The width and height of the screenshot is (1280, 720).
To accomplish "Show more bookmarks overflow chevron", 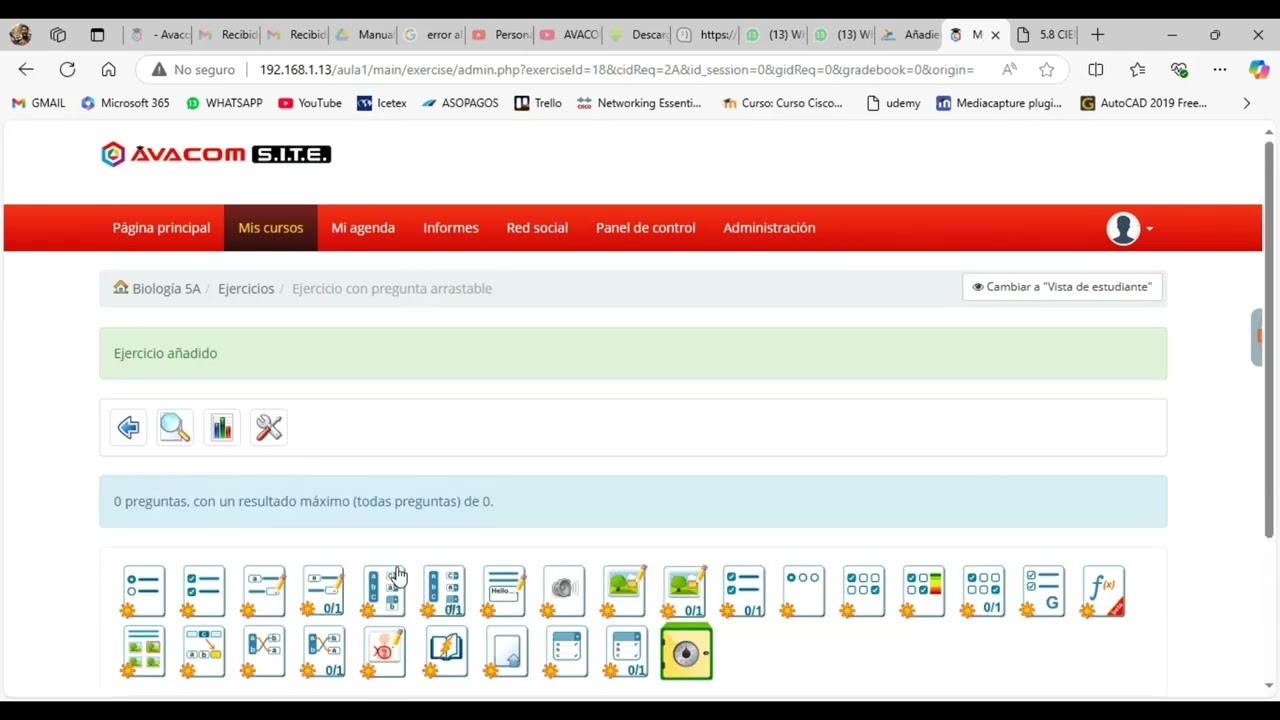I will [x=1246, y=103].
